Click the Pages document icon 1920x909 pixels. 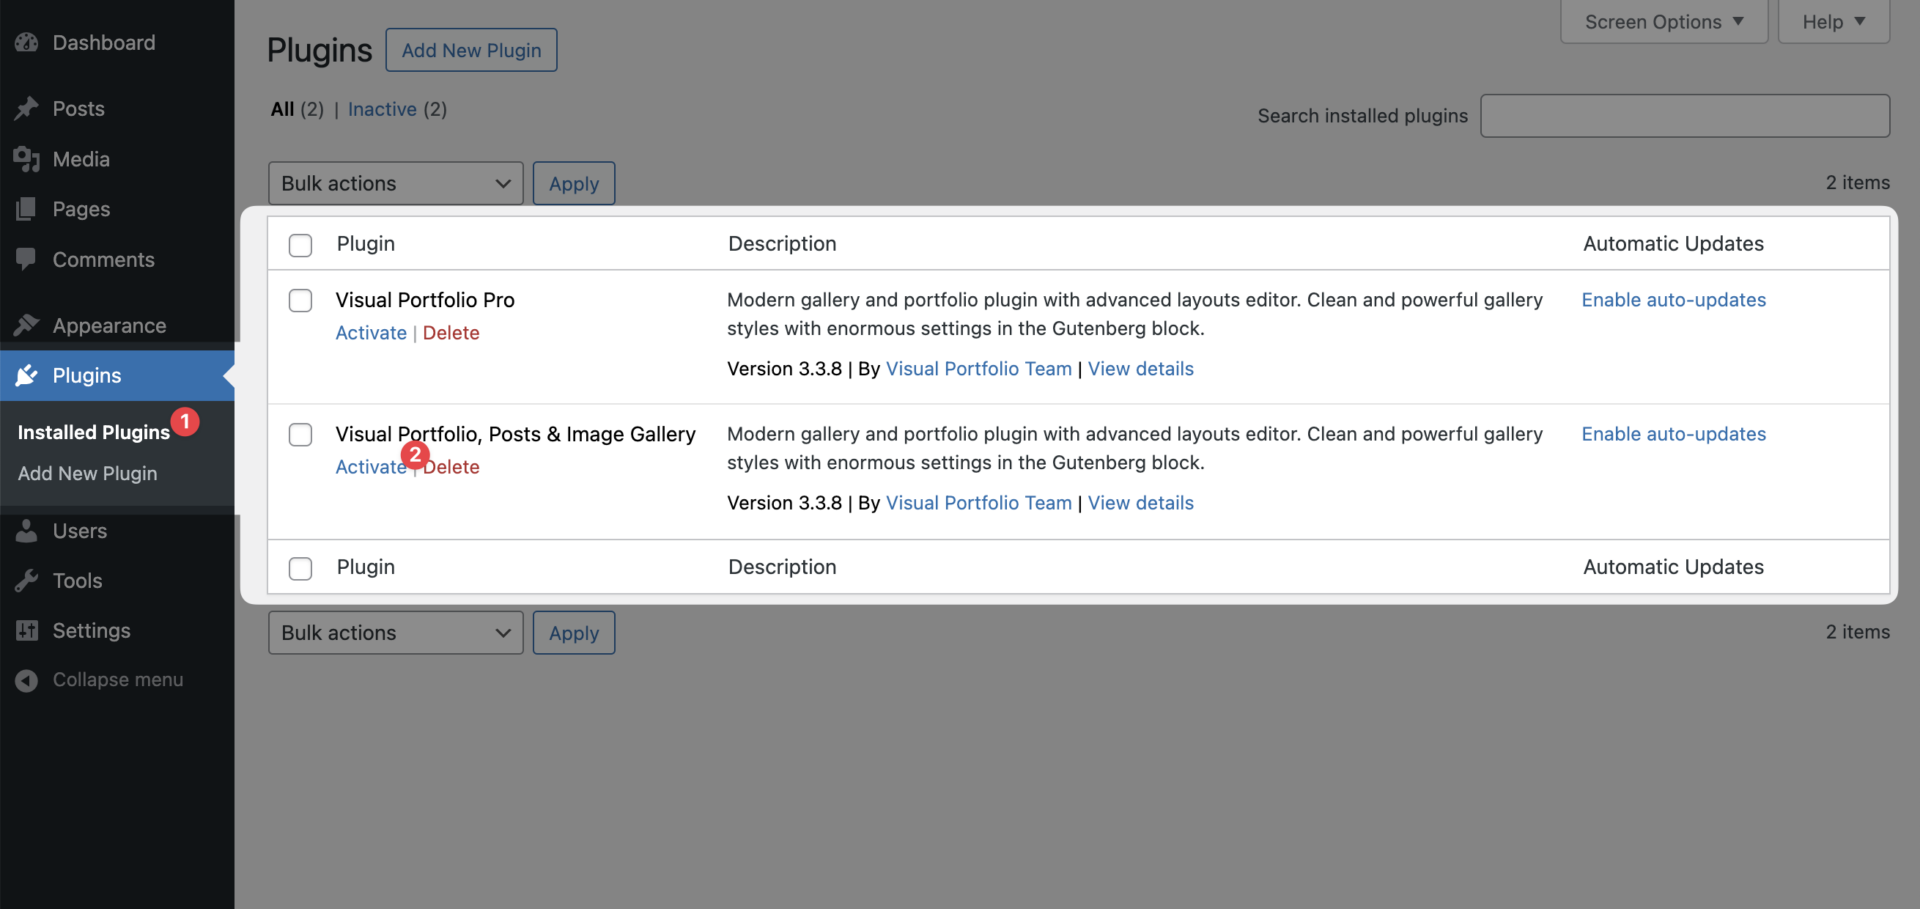coord(27,209)
